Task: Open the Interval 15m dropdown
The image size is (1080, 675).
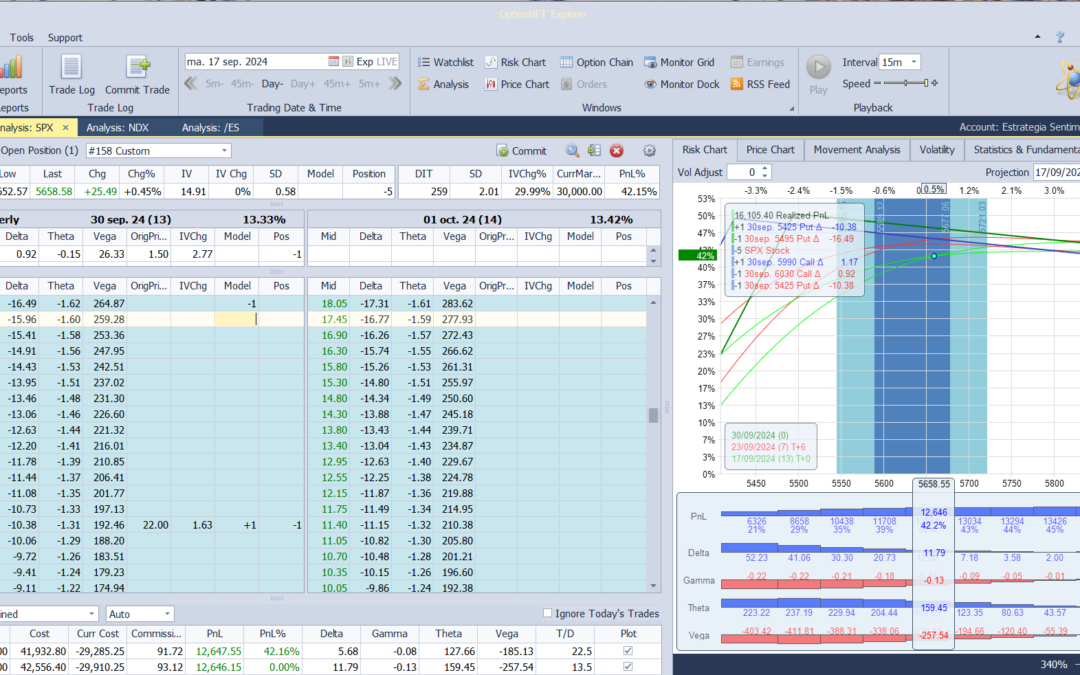Action: (x=913, y=62)
